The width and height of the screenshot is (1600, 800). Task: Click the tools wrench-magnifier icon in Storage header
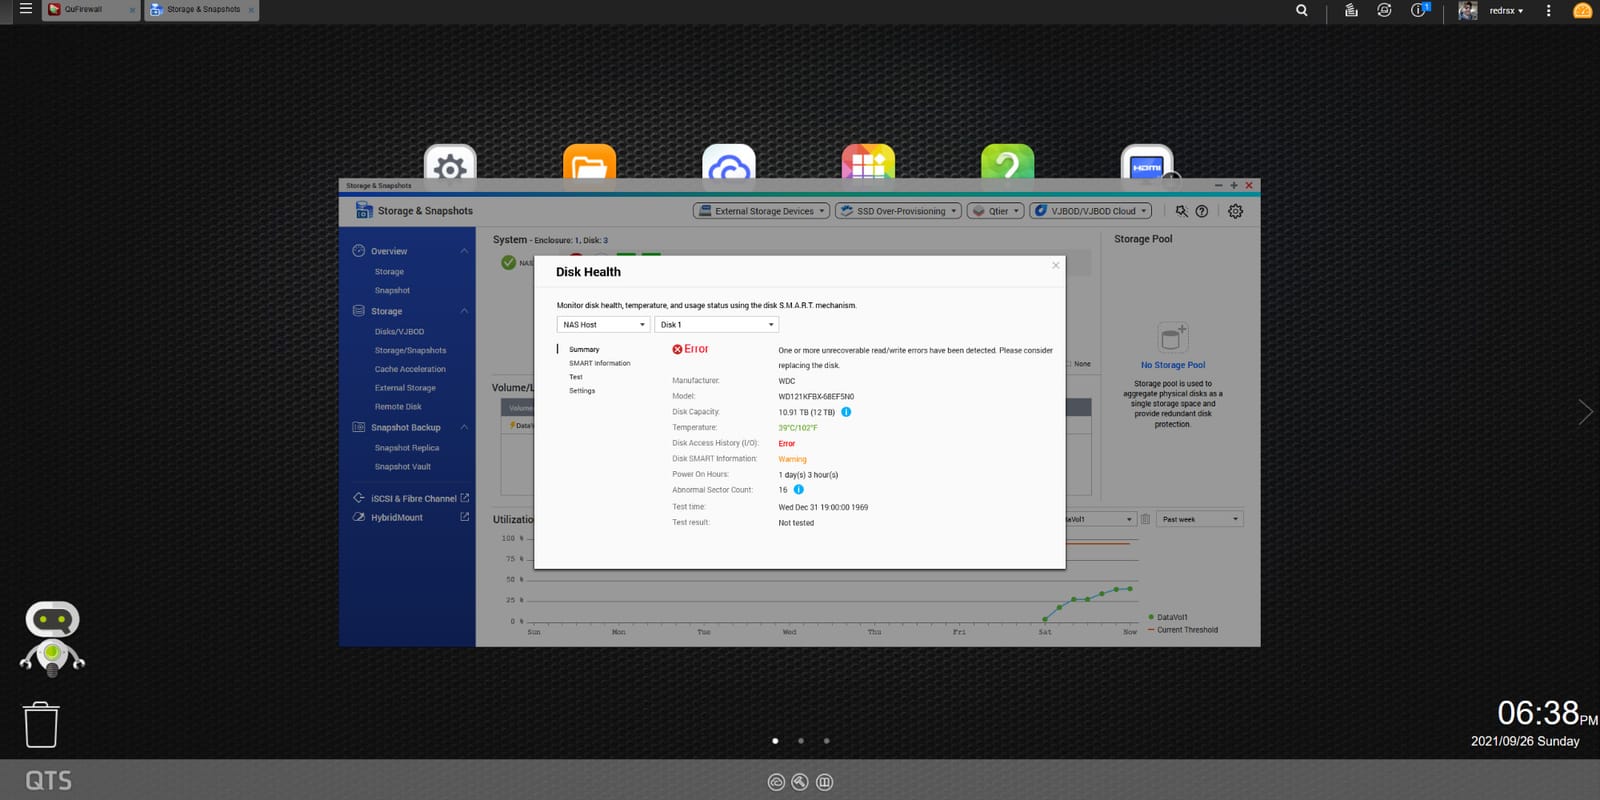tap(1182, 211)
